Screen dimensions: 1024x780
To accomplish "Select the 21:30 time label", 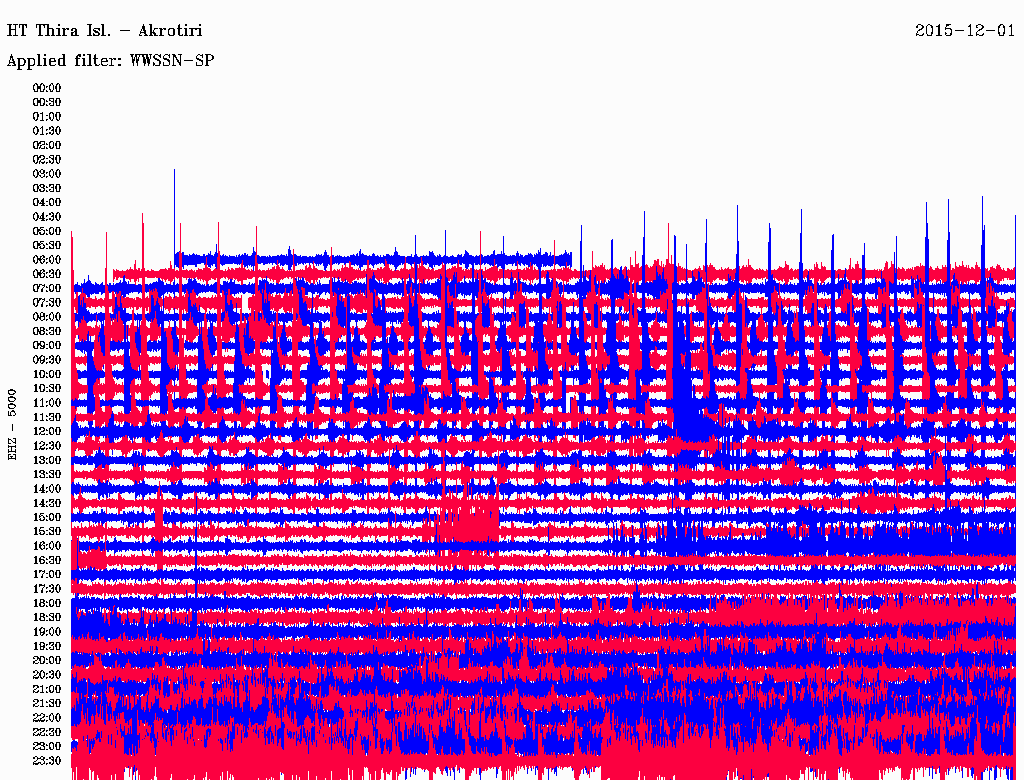I will [x=47, y=704].
